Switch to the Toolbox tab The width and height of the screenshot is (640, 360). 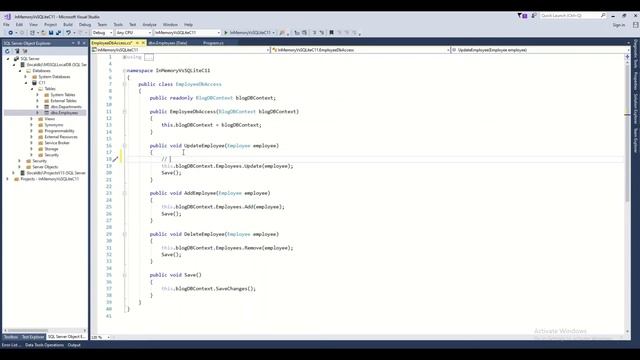[x=11, y=337]
